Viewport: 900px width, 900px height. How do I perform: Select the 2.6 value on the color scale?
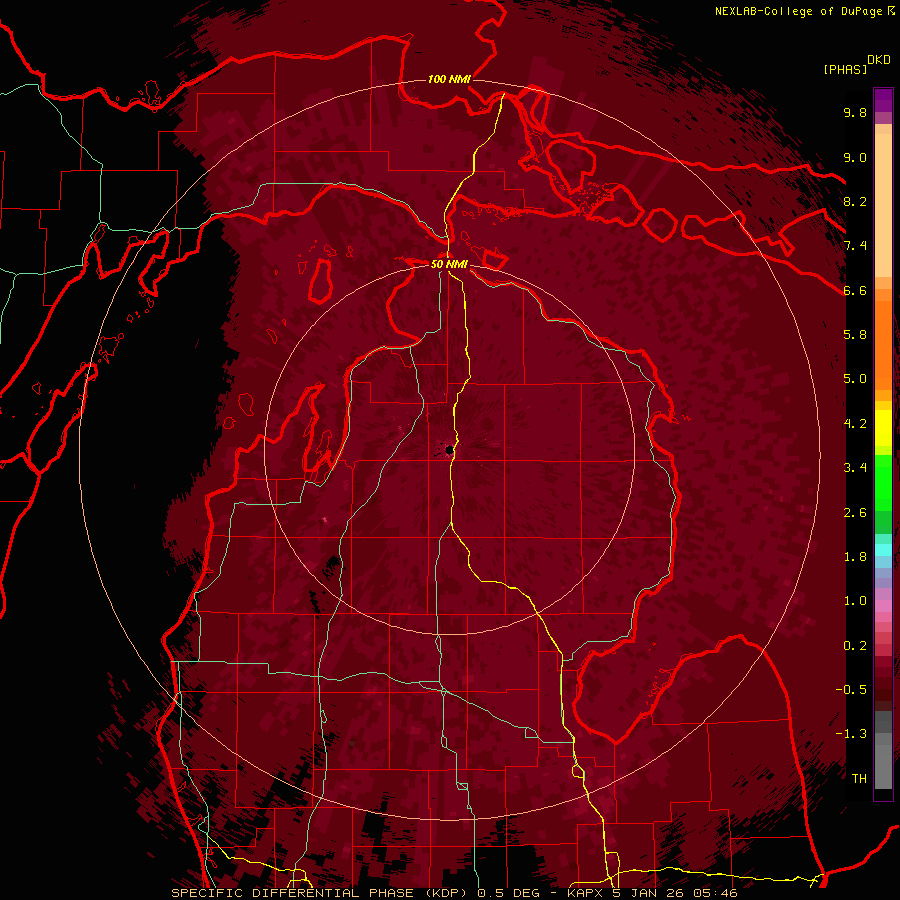point(855,513)
